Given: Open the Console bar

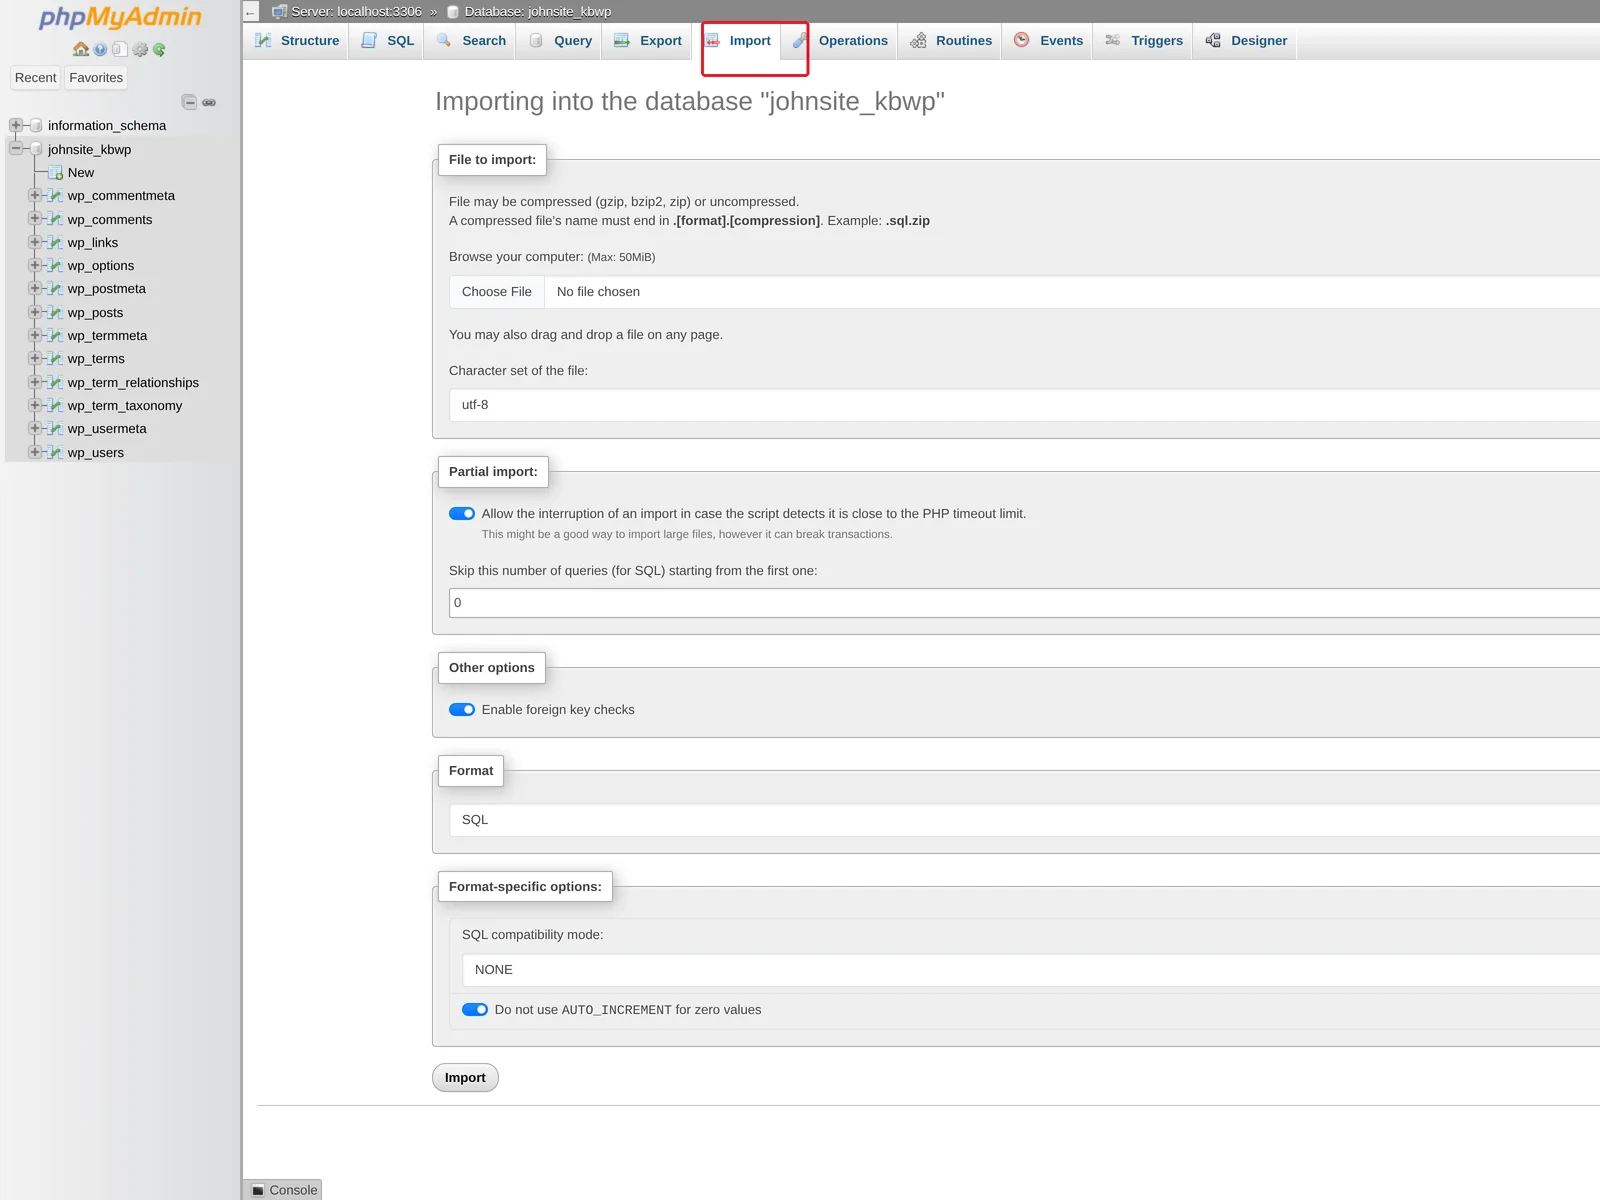Looking at the screenshot, I should click(x=284, y=1190).
